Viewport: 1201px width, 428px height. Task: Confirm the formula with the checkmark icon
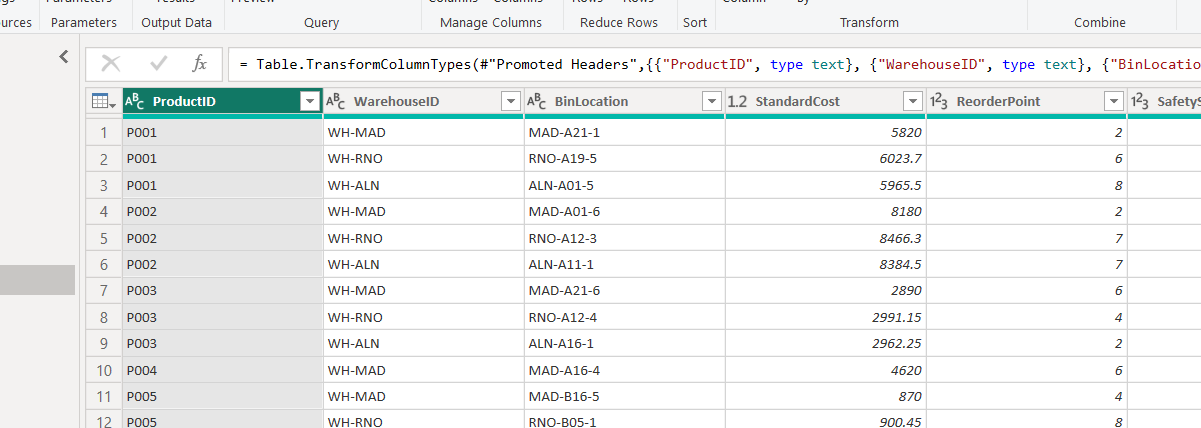pyautogui.click(x=158, y=63)
